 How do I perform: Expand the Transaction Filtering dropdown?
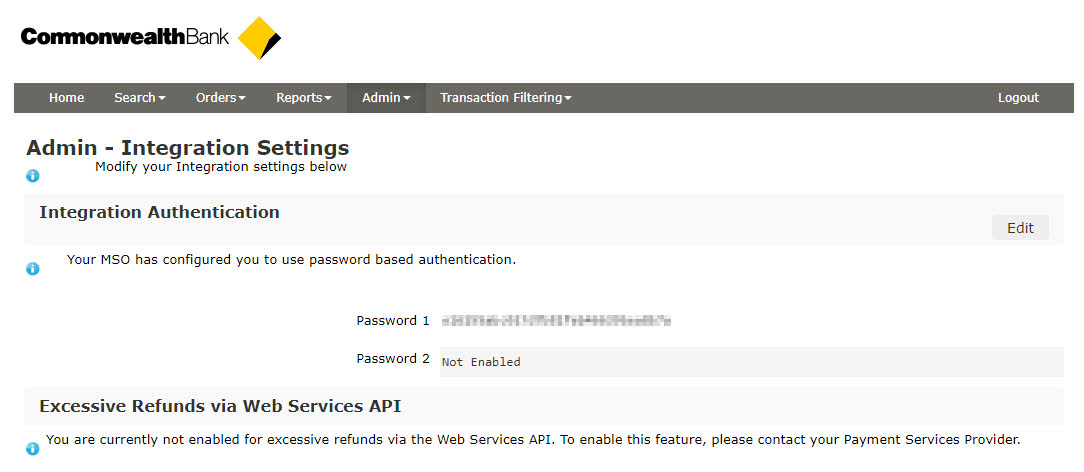[505, 98]
